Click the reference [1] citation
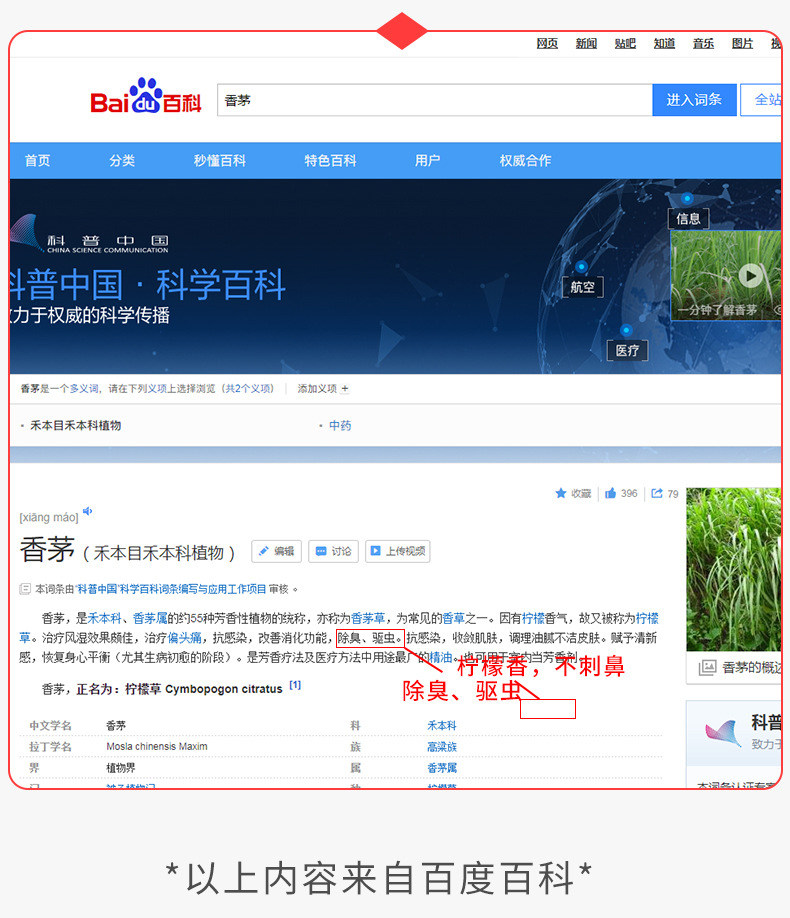 295,685
